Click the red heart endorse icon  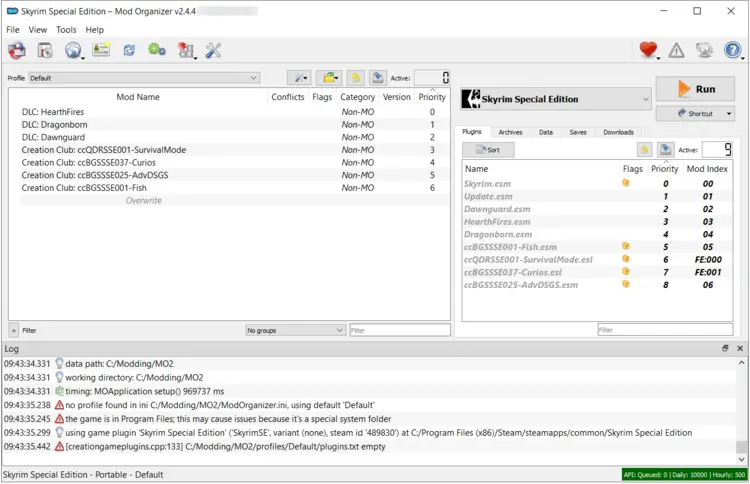(x=647, y=50)
